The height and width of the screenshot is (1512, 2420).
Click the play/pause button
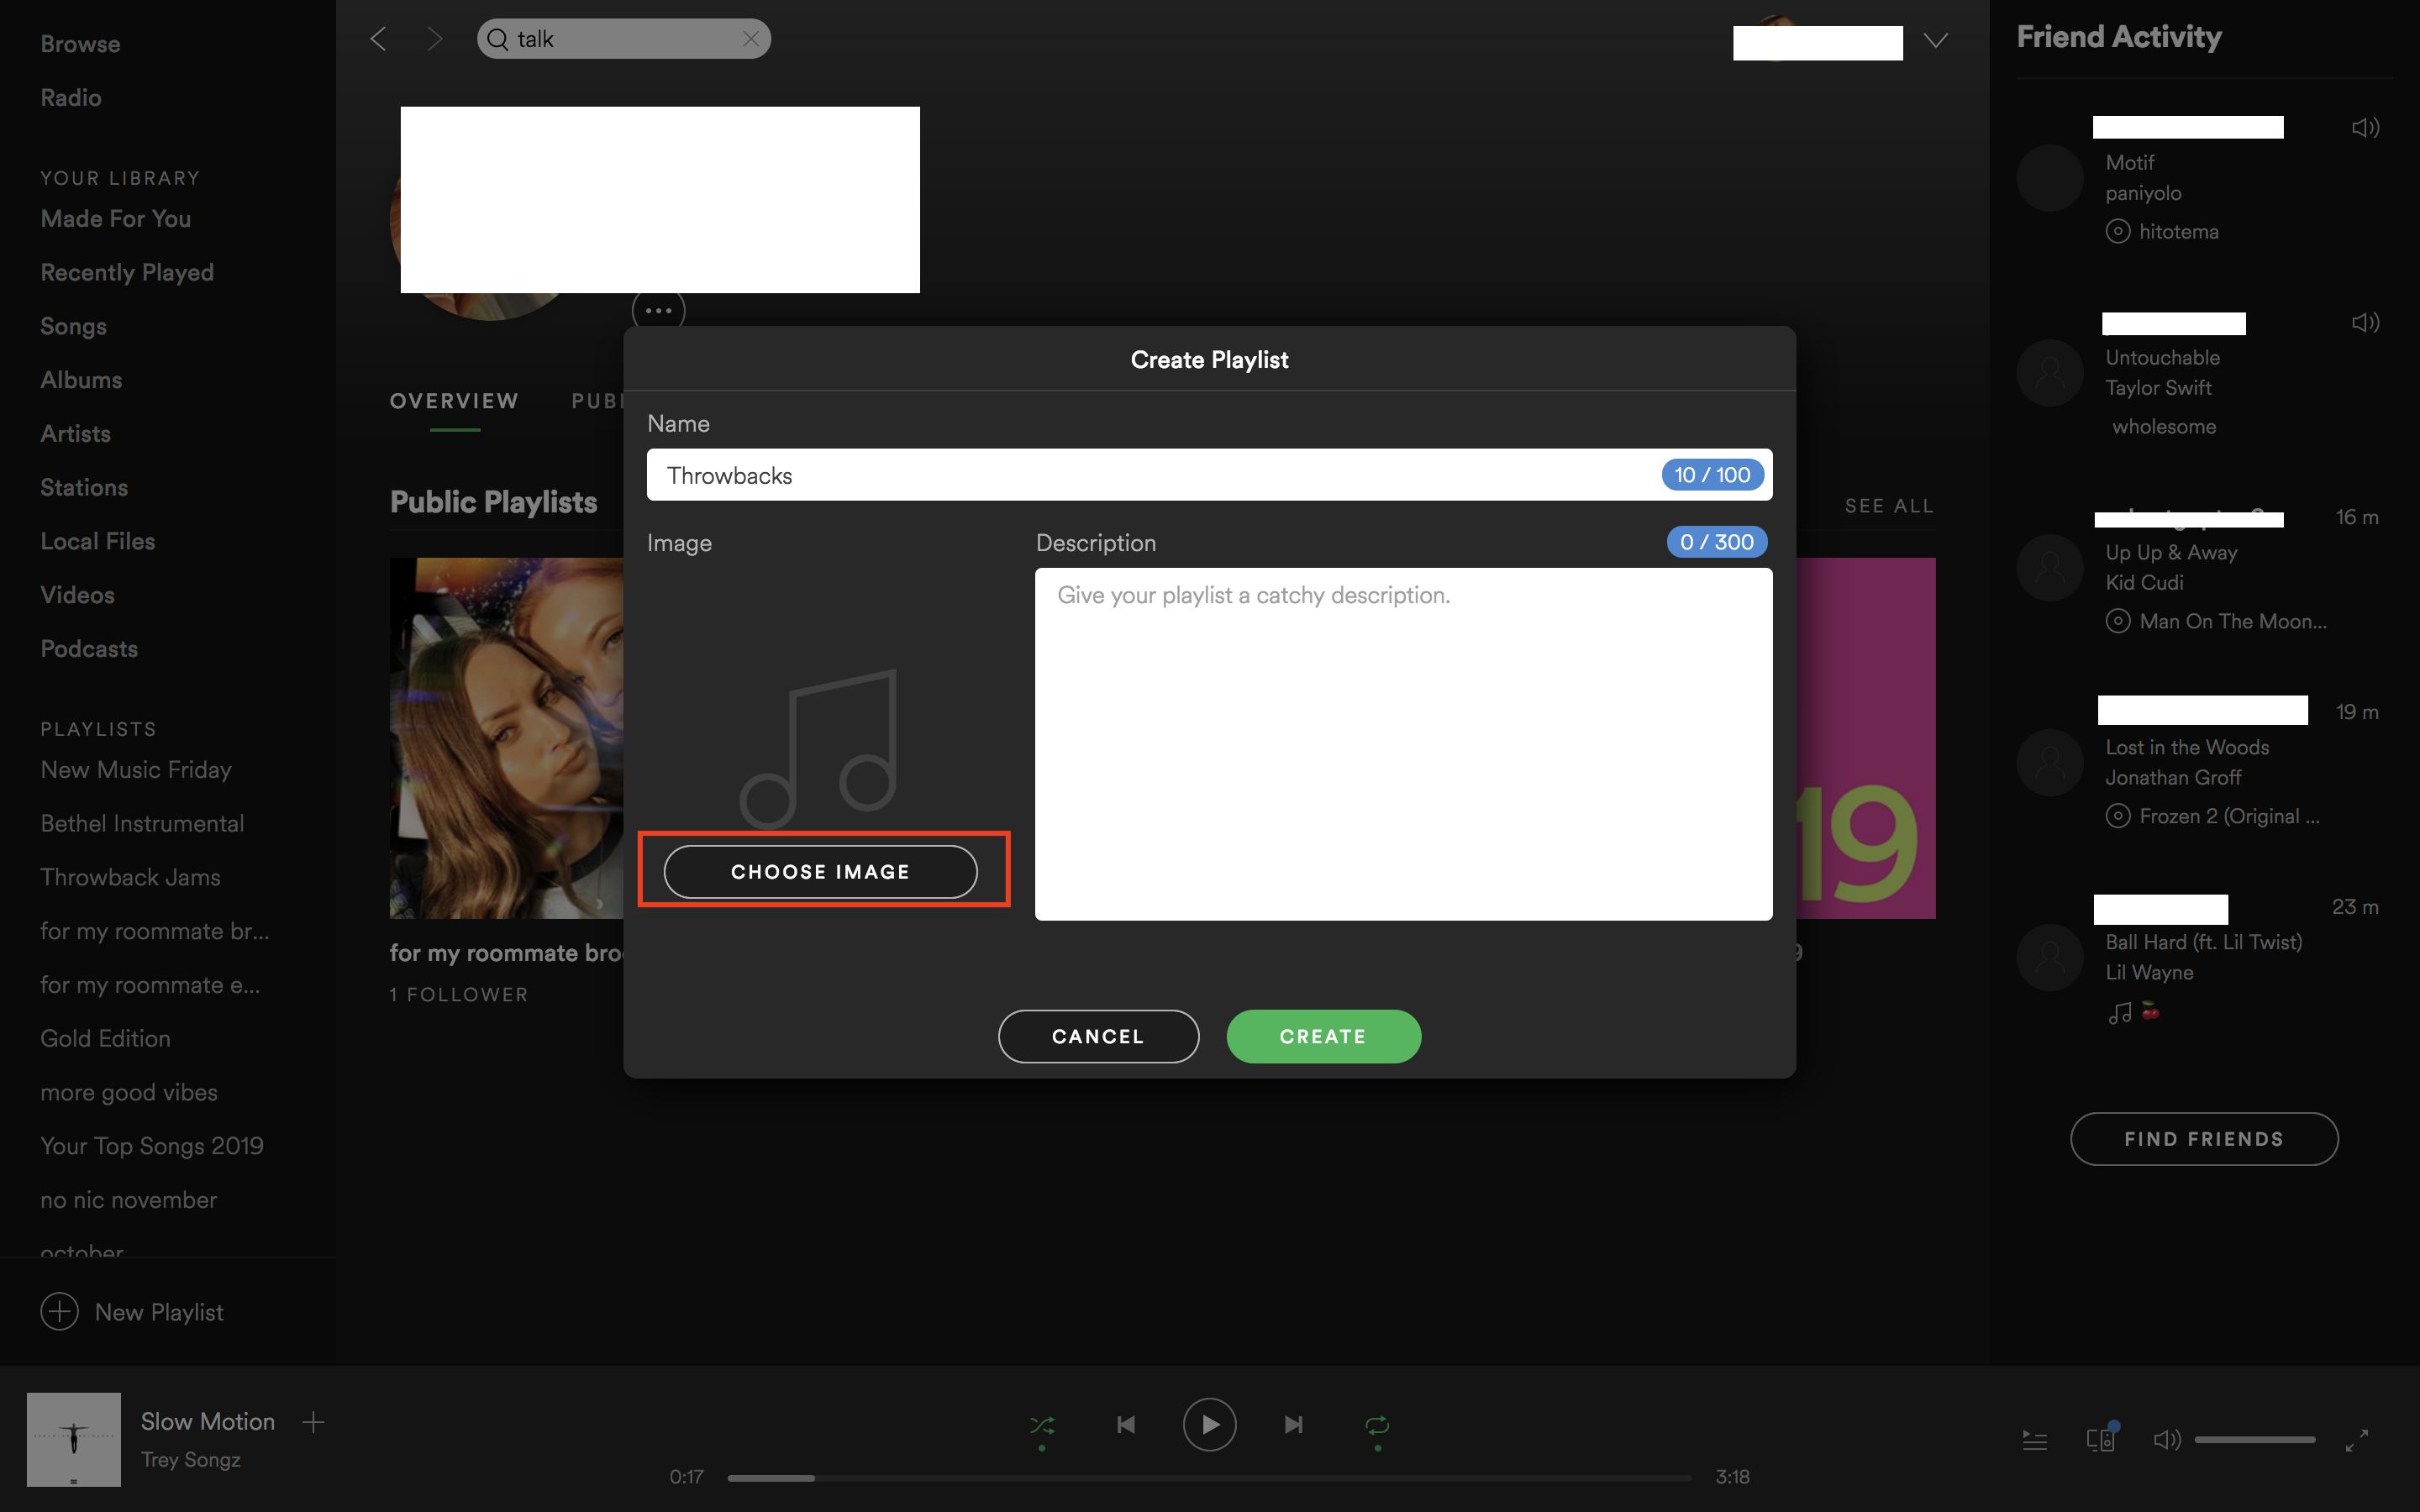(x=1209, y=1425)
